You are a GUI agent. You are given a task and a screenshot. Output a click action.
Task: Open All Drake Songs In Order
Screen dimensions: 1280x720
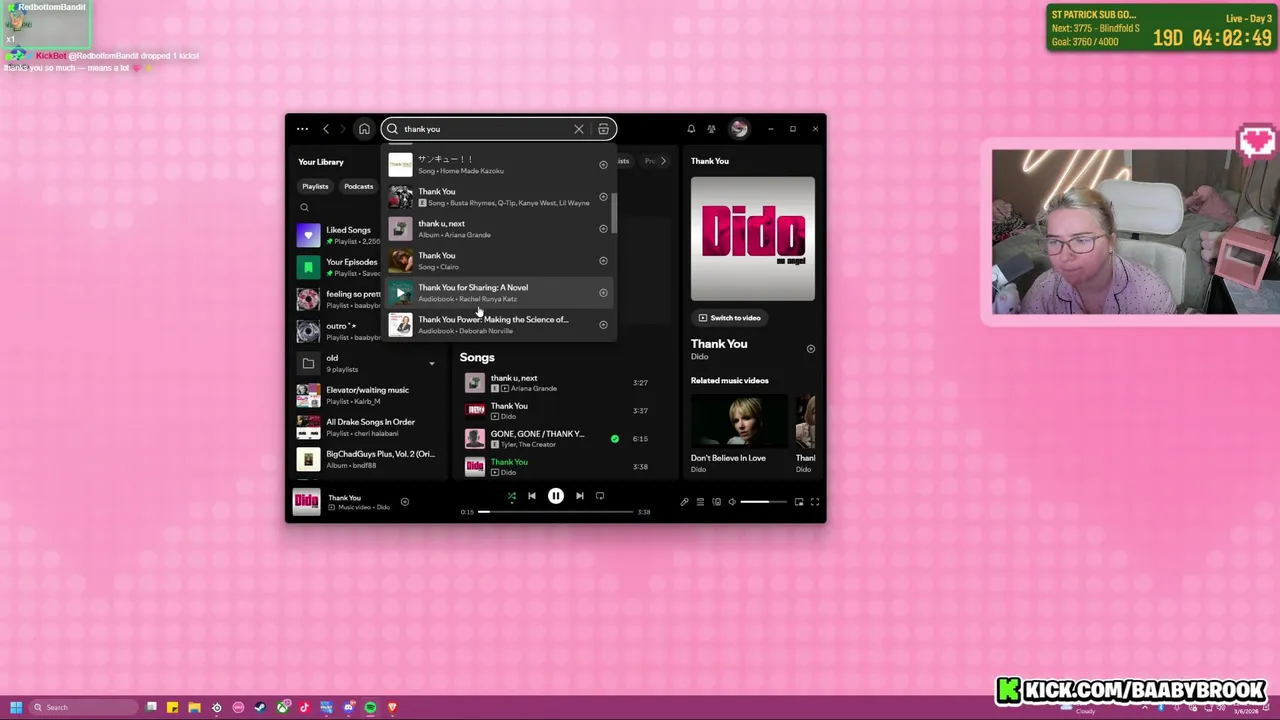(367, 427)
